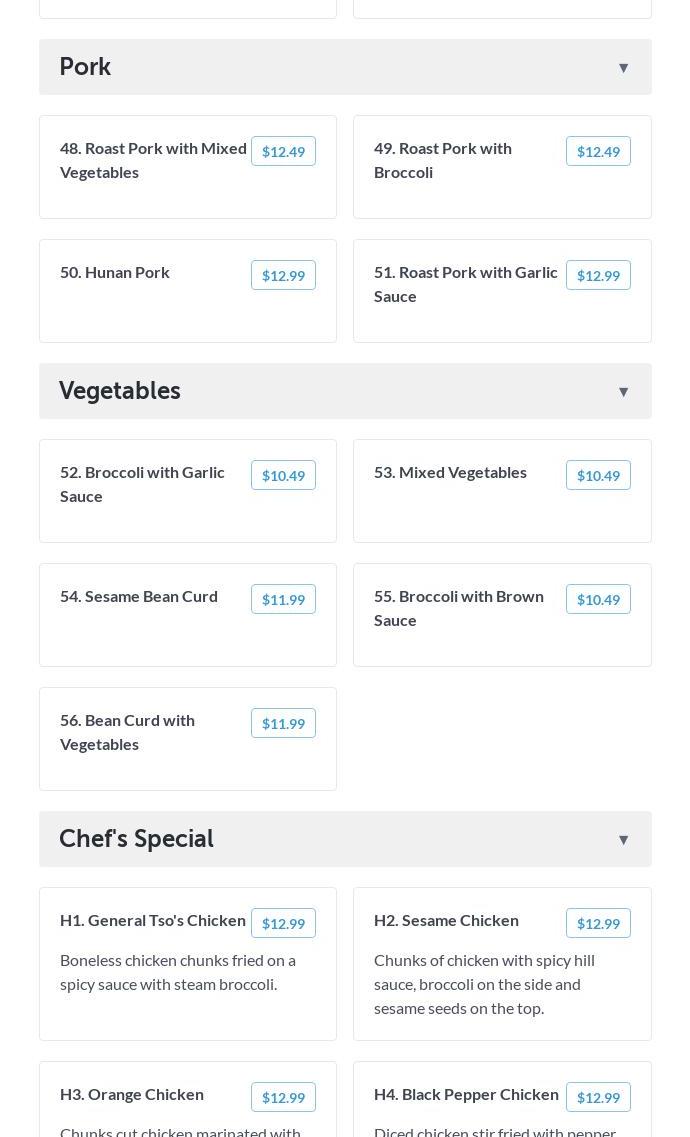Collapse the Pork section arrow
Viewport: 690px width, 1137px height.
pos(623,68)
